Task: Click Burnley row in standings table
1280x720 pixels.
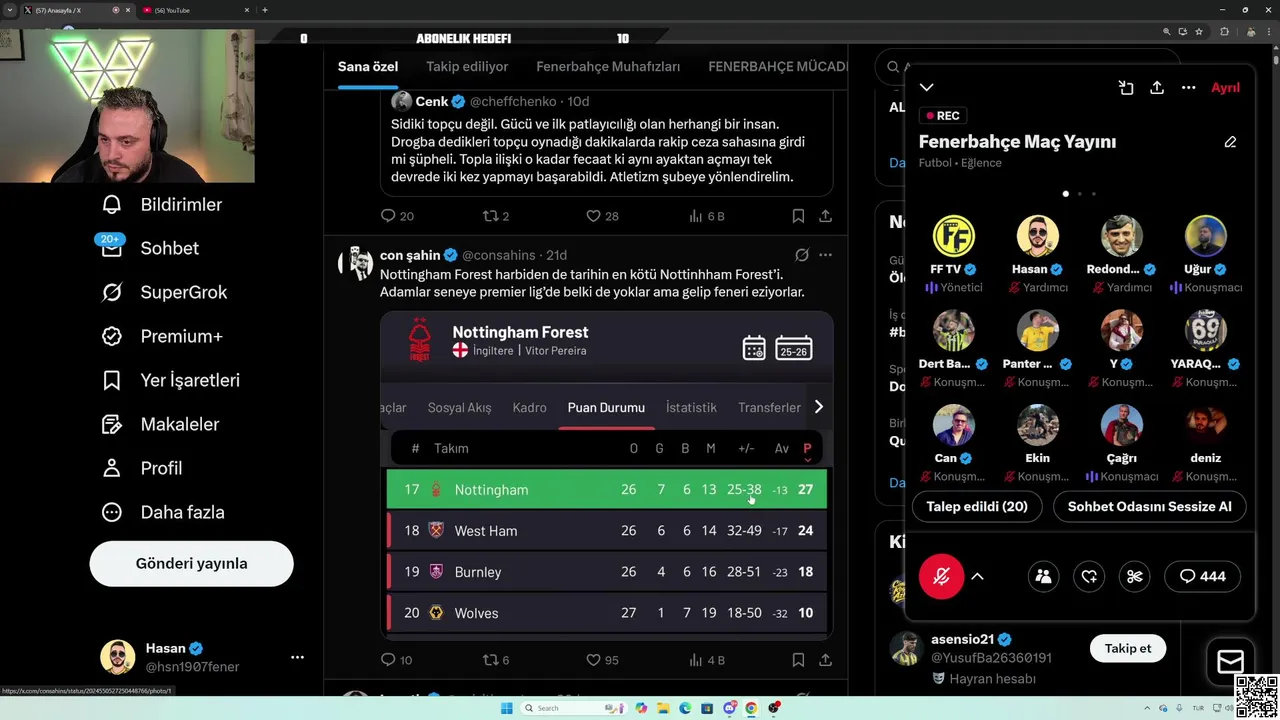Action: (607, 572)
